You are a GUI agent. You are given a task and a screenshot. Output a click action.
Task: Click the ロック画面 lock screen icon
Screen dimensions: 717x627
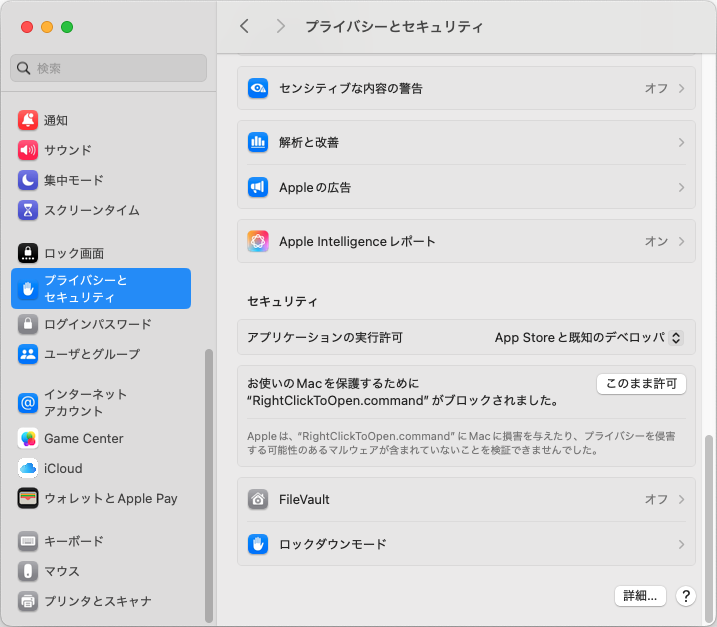point(28,253)
